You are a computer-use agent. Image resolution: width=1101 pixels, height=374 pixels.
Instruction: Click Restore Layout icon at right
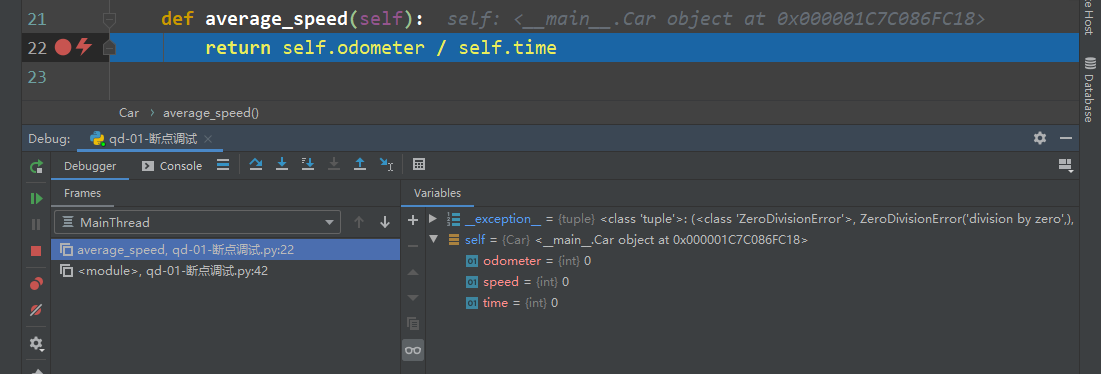click(1065, 165)
